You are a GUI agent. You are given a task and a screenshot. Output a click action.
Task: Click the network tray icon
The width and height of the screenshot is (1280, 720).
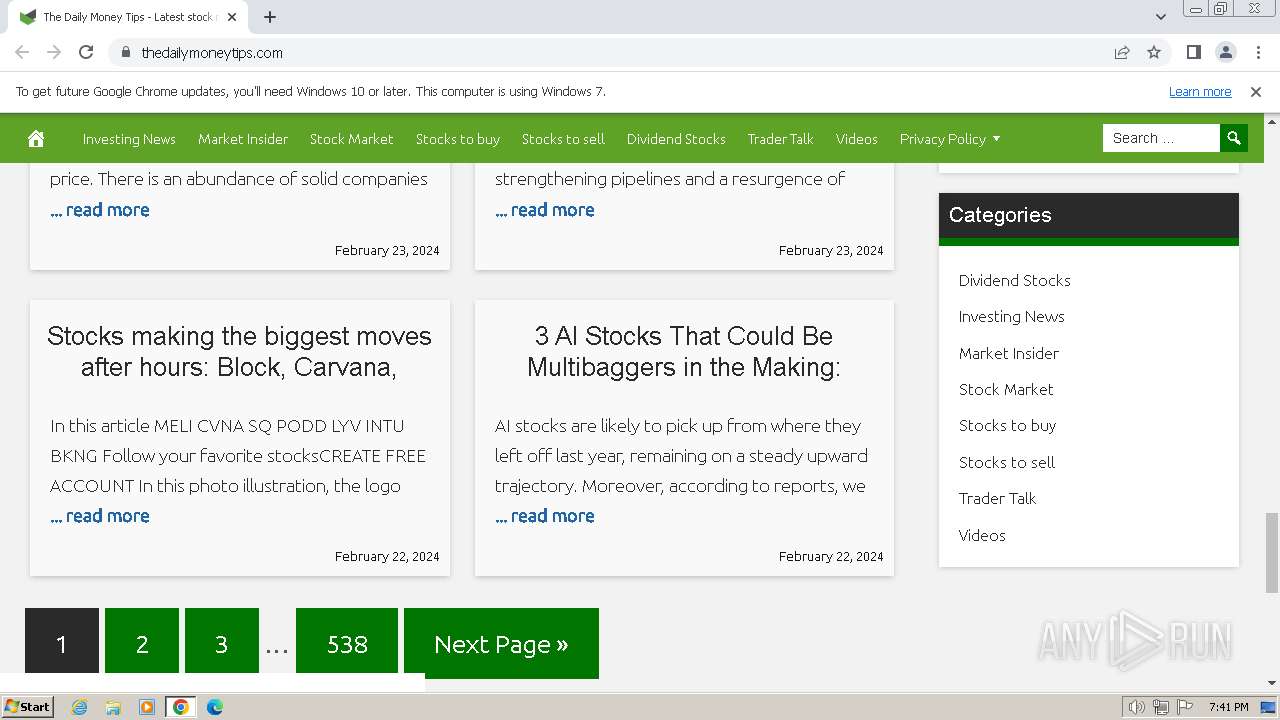[1160, 707]
